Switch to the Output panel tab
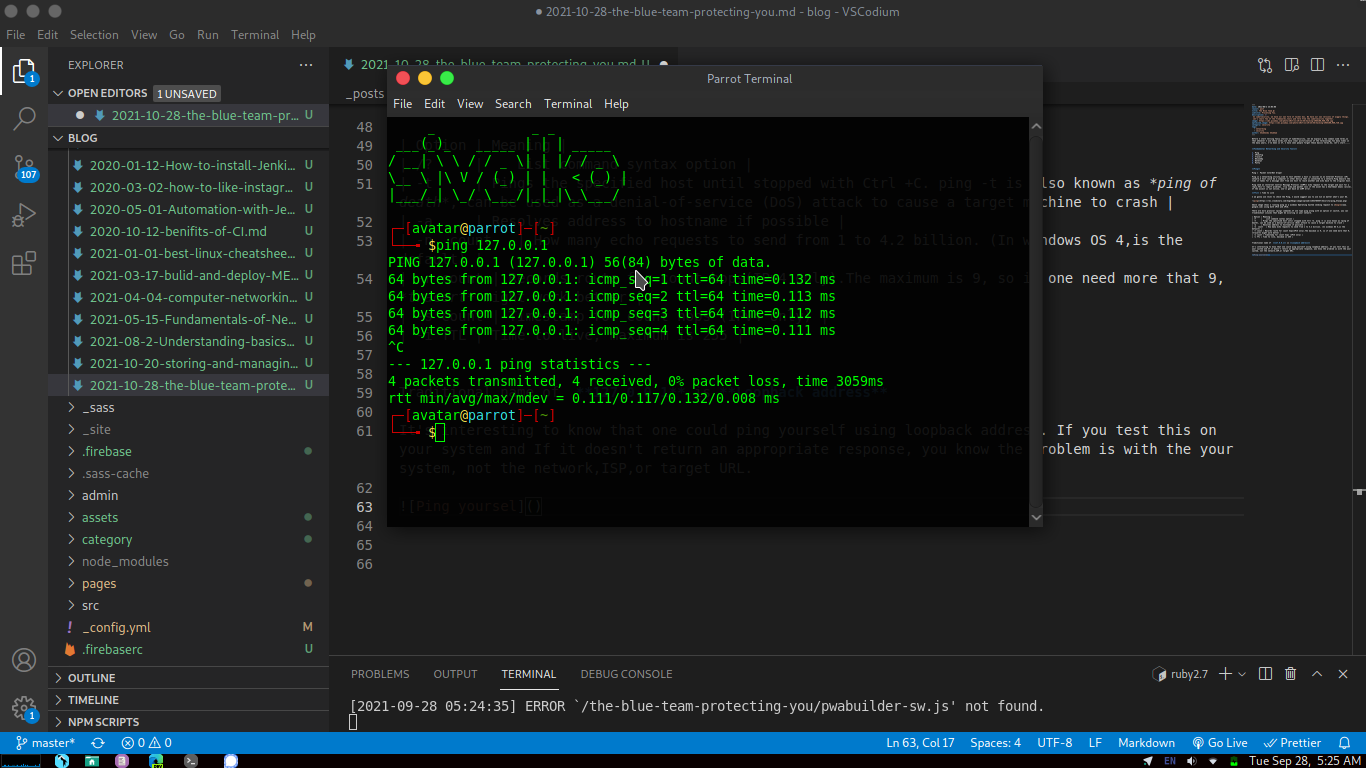This screenshot has width=1366, height=768. [455, 674]
